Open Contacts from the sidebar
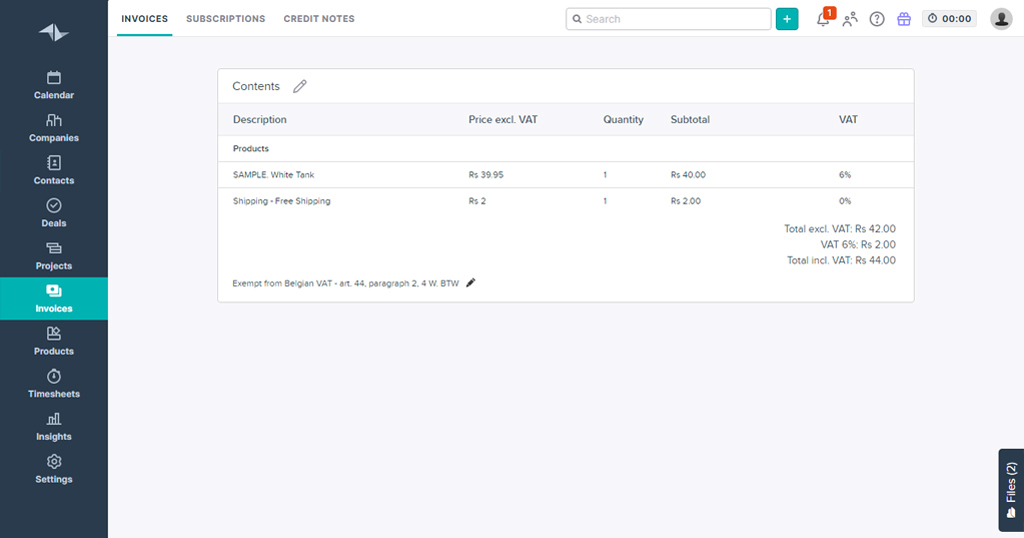Viewport: 1024px width, 538px height. pyautogui.click(x=54, y=171)
